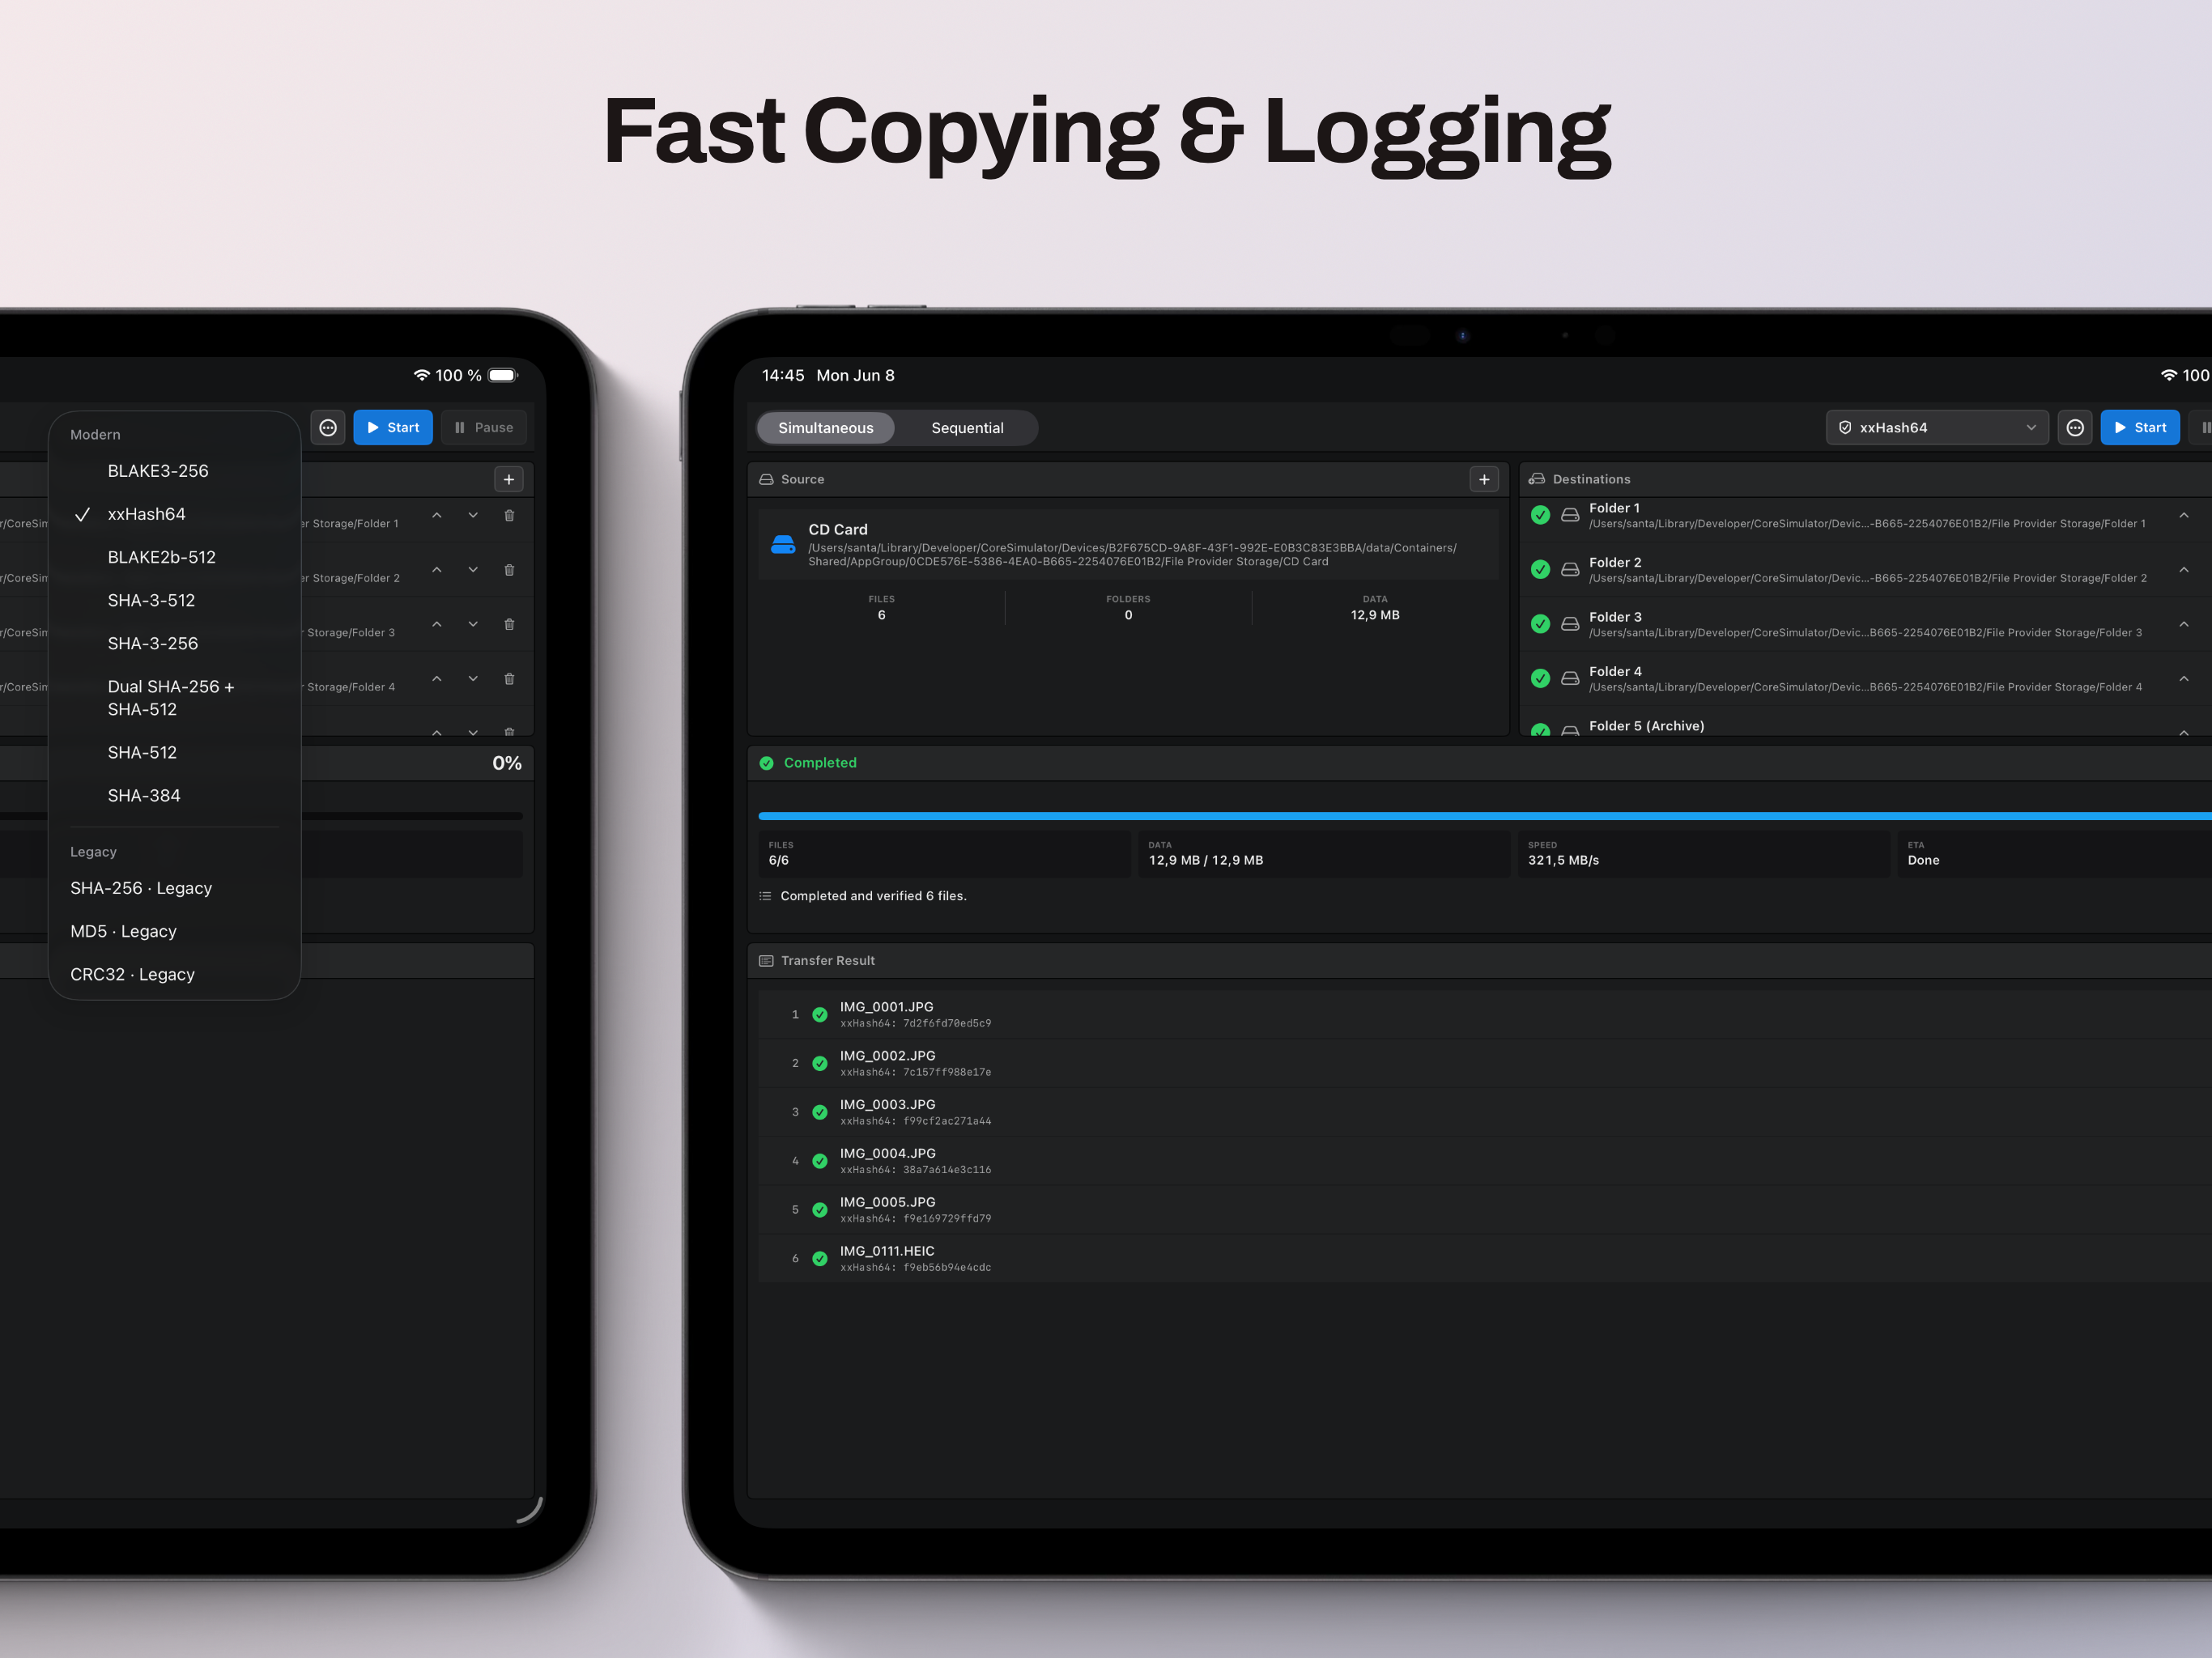Move Folder 2 up using chevron, right iPad
Viewport: 2212px width, 1658px height.
(x=2184, y=570)
